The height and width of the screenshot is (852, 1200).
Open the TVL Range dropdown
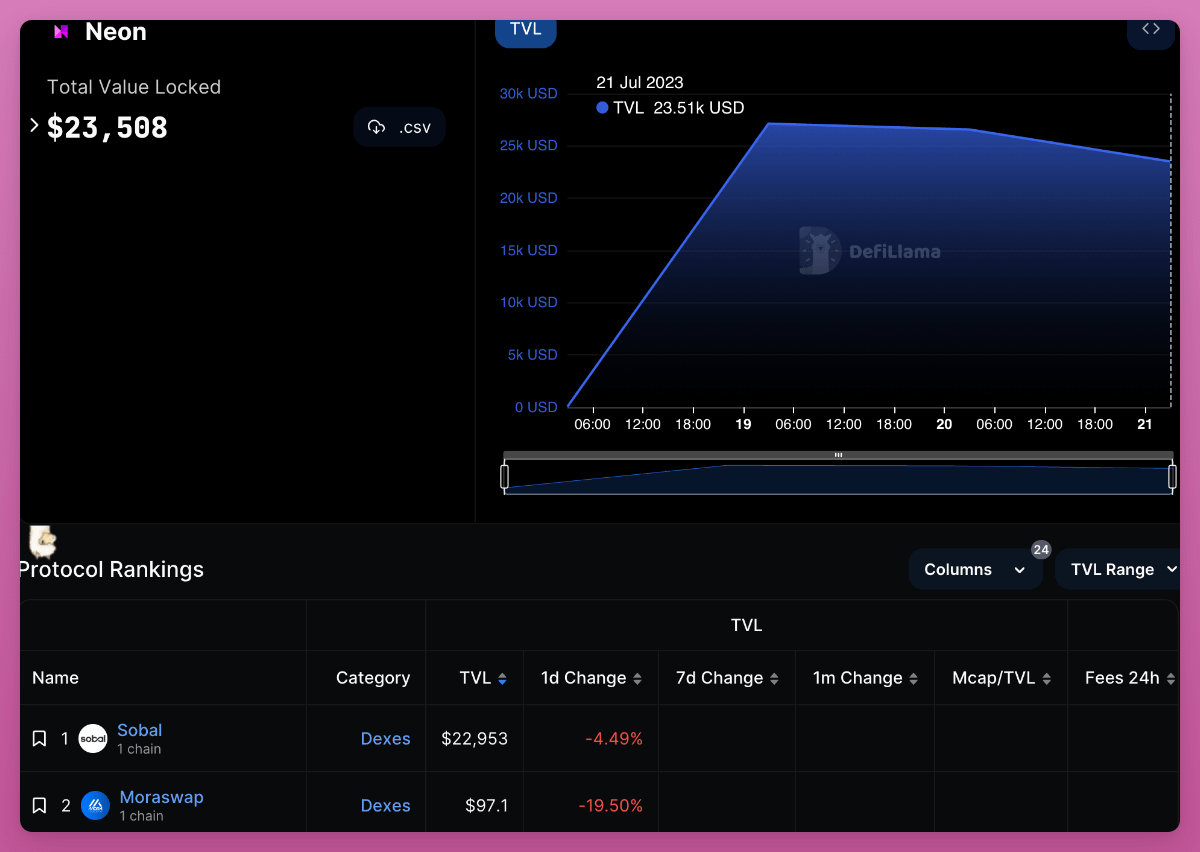tap(1120, 570)
